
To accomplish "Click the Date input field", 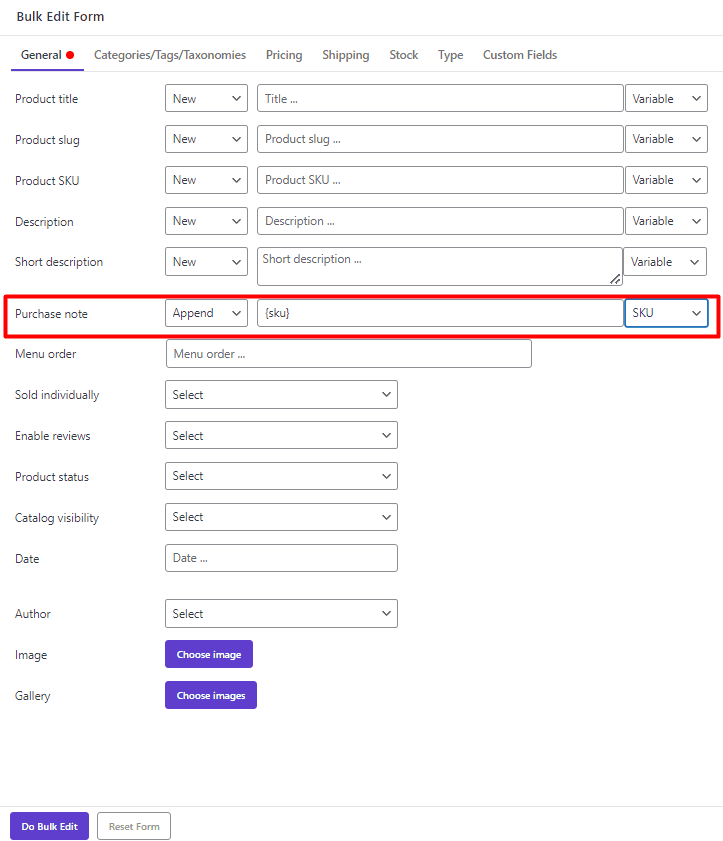I will pos(281,558).
